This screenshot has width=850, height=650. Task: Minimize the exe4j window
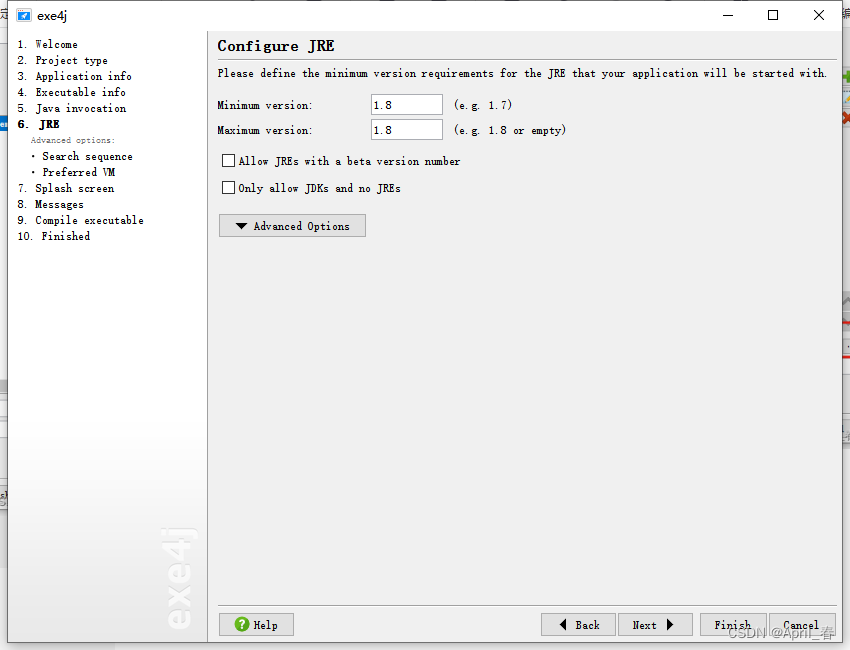point(728,15)
